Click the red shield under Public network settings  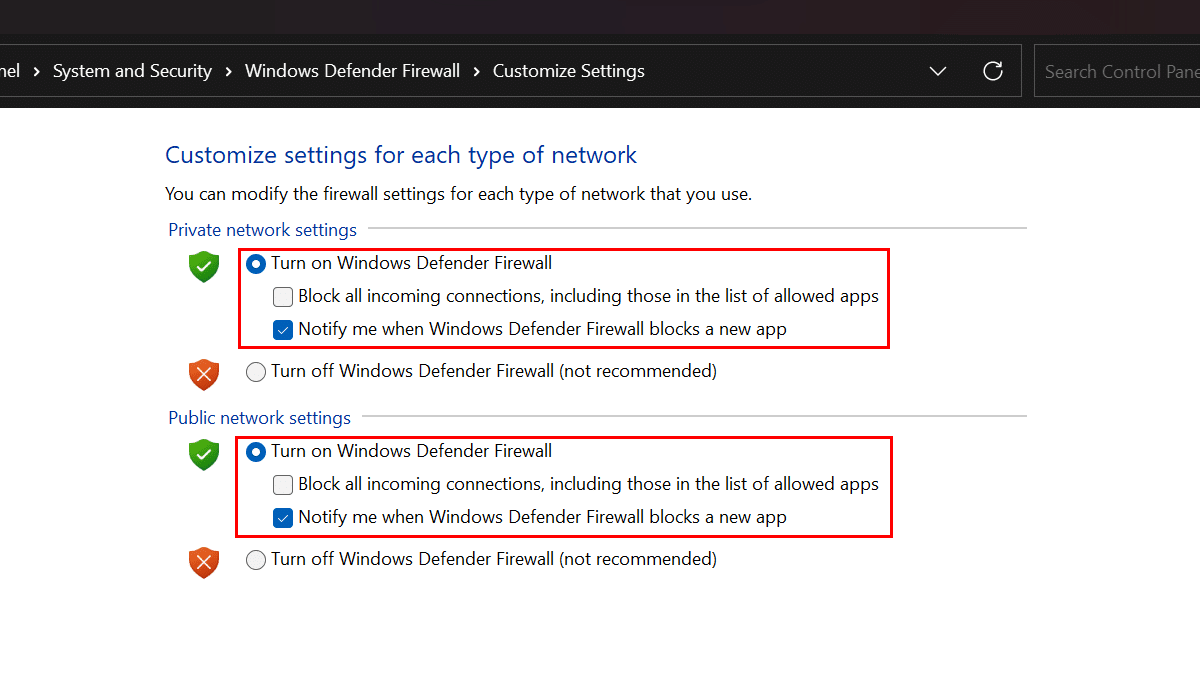(x=204, y=562)
